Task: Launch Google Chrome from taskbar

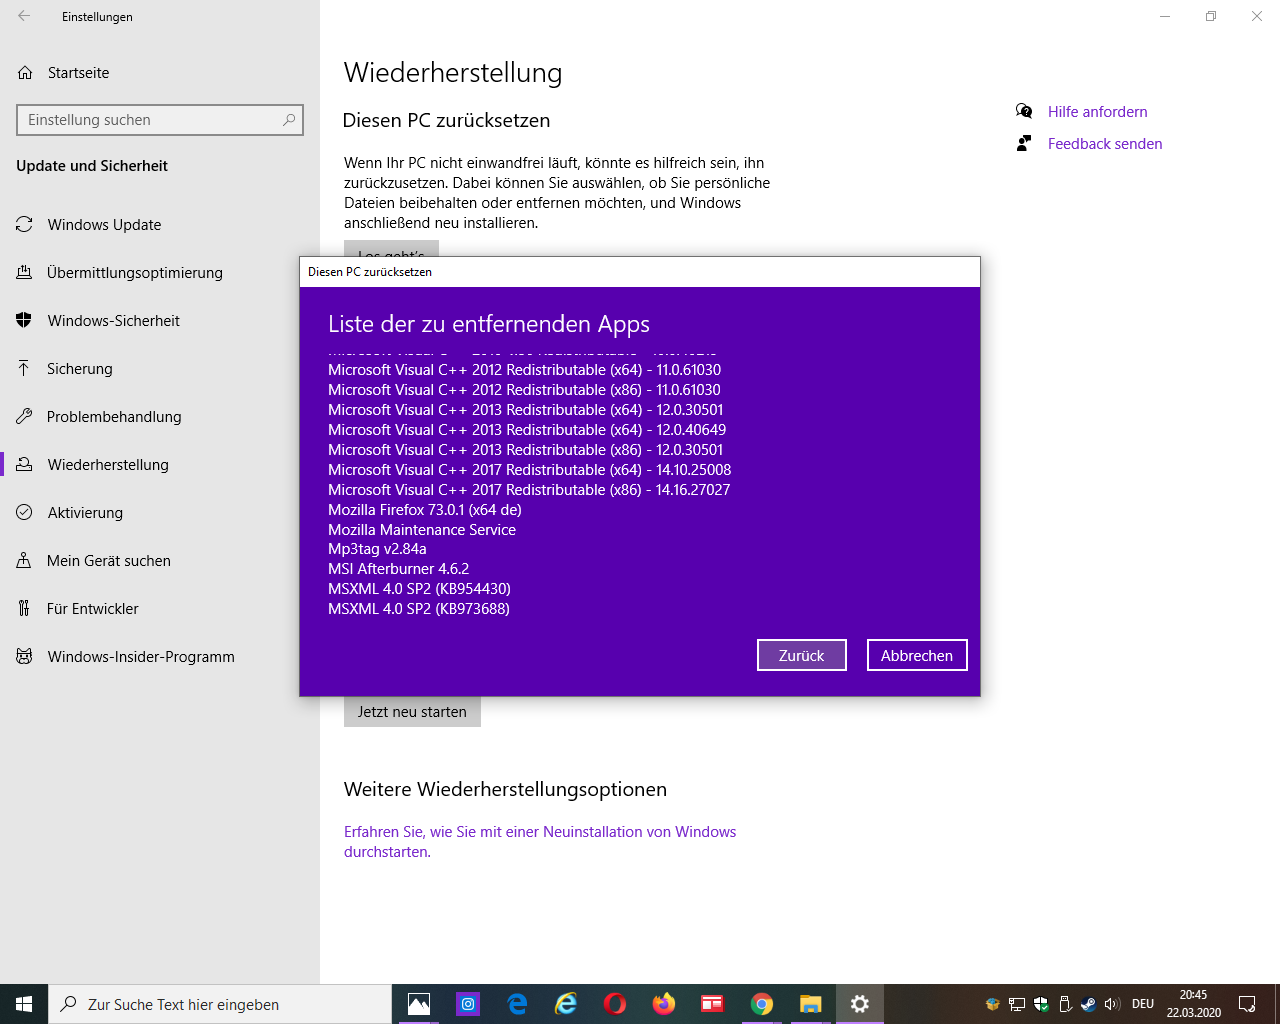Action: (762, 1004)
